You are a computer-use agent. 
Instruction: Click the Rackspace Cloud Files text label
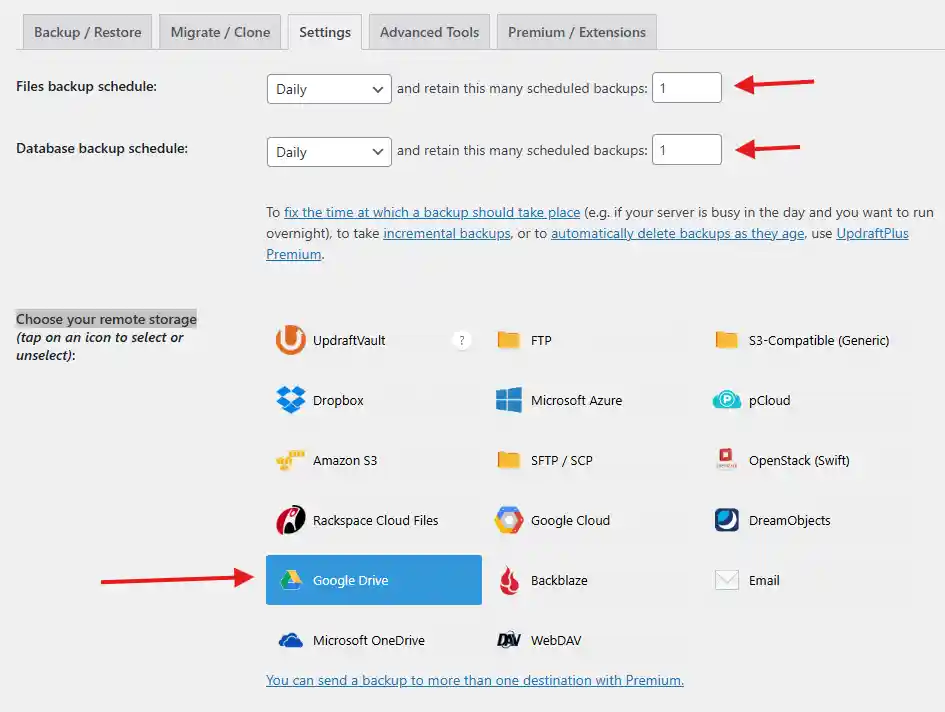[375, 520]
